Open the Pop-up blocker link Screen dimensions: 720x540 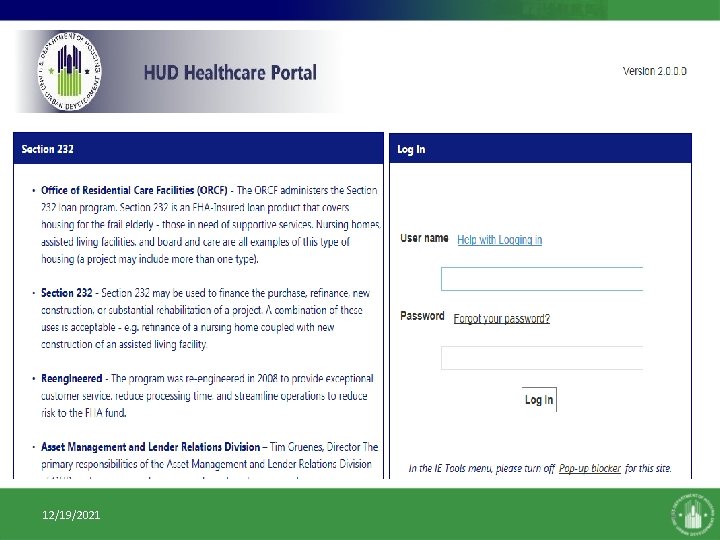tap(590, 468)
